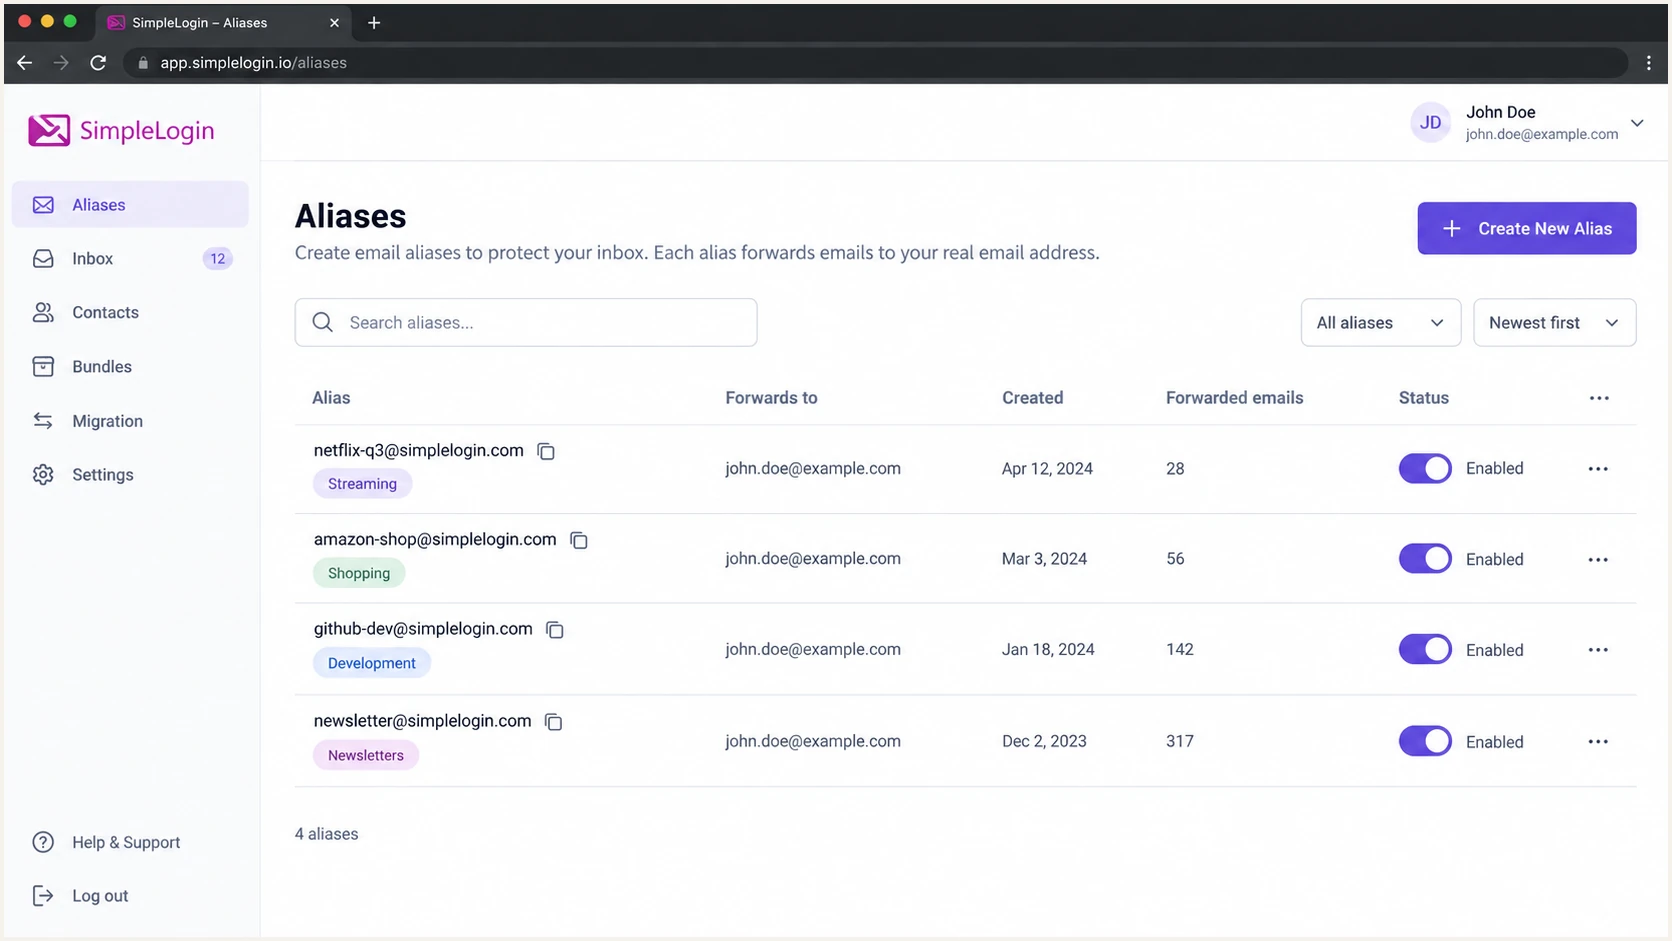1672x941 pixels.
Task: Open the Newest first sort dropdown
Action: coord(1554,322)
